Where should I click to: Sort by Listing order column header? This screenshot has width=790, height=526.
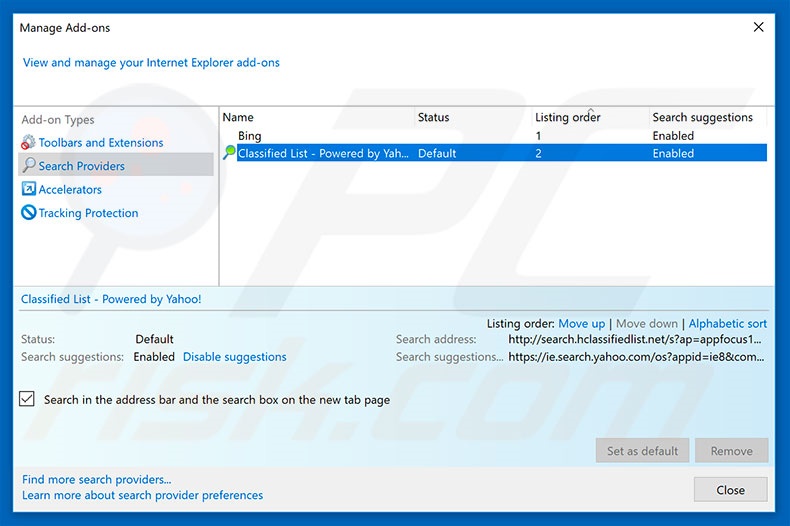(x=568, y=117)
